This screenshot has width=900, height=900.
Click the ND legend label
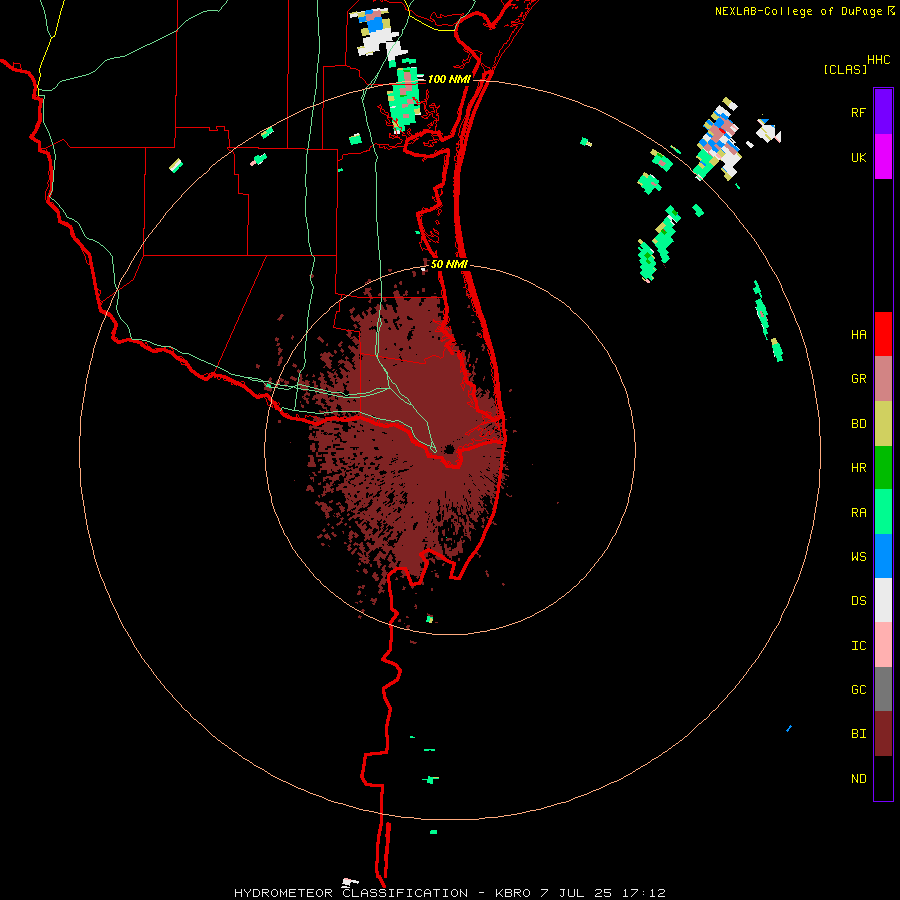[x=858, y=779]
